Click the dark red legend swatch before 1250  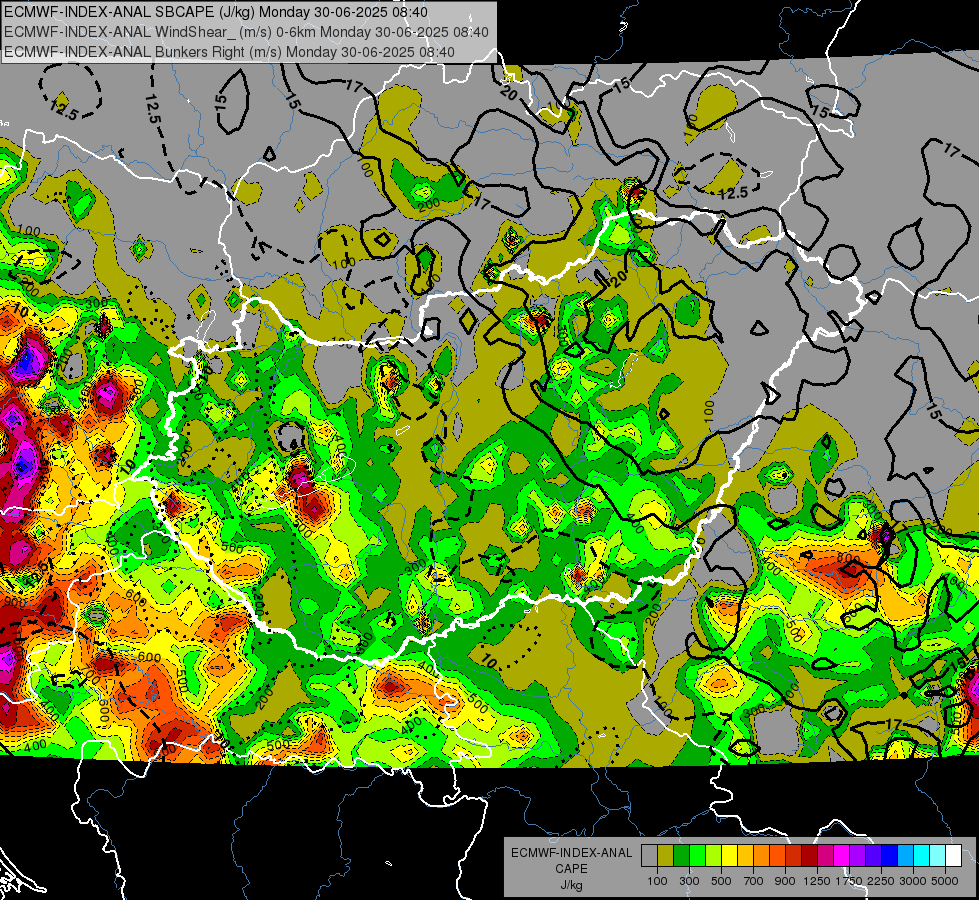tap(809, 855)
